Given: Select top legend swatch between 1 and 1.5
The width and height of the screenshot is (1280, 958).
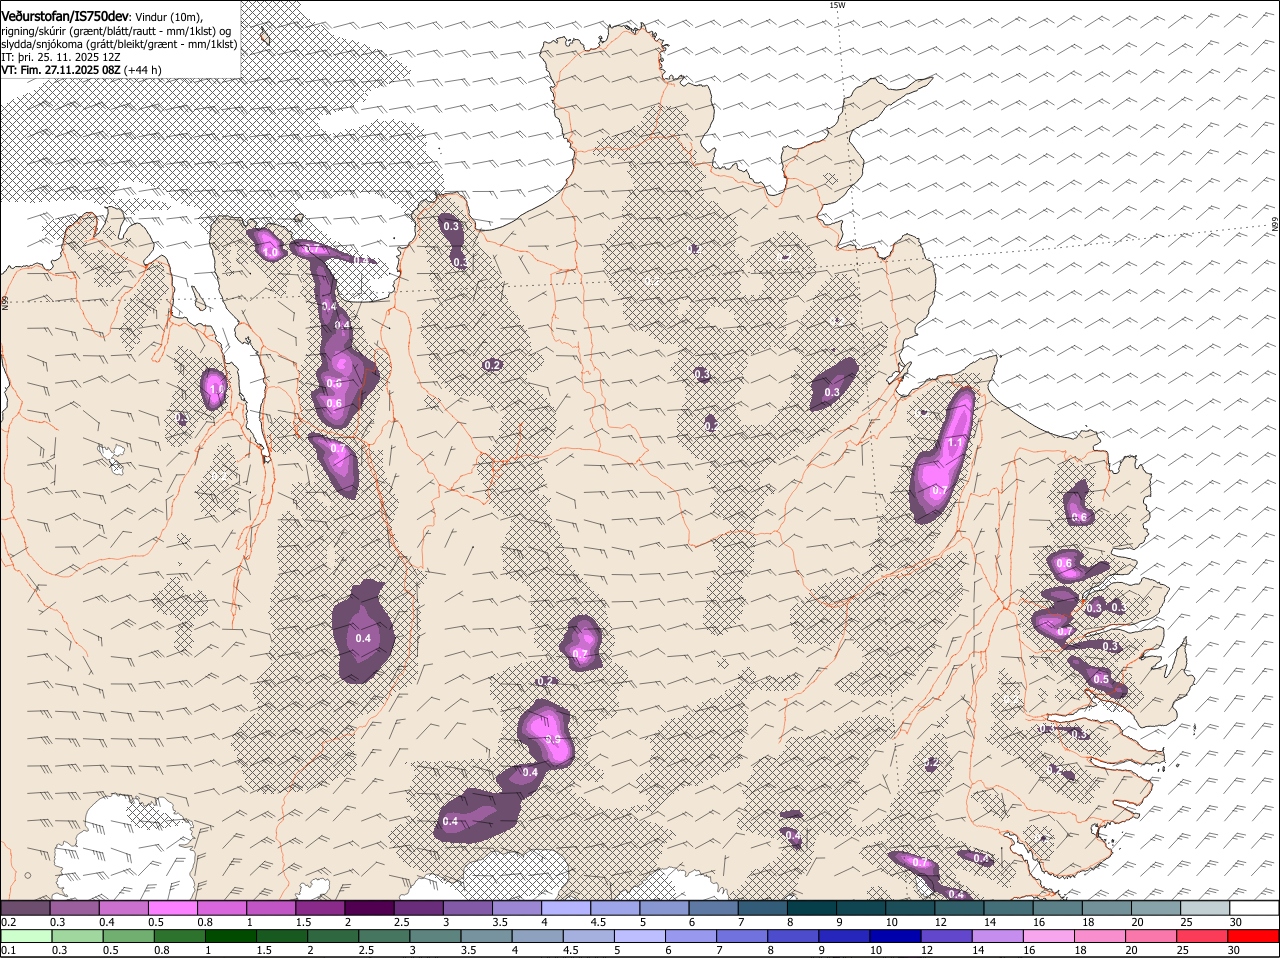Looking at the screenshot, I should click(x=271, y=907).
